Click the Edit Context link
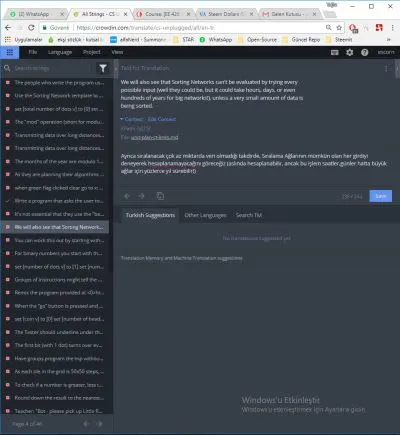The height and width of the screenshot is (435, 400). 162,119
